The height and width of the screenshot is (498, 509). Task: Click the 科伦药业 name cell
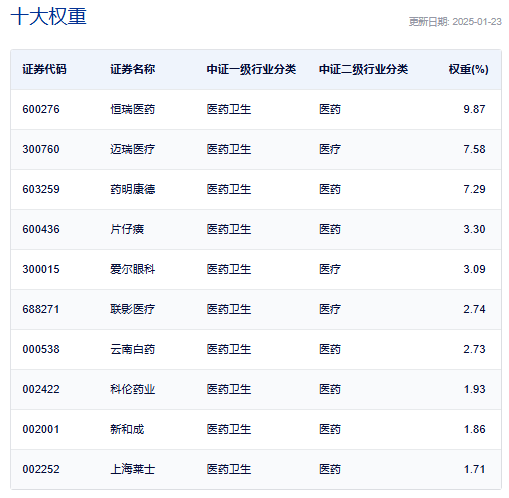point(133,389)
